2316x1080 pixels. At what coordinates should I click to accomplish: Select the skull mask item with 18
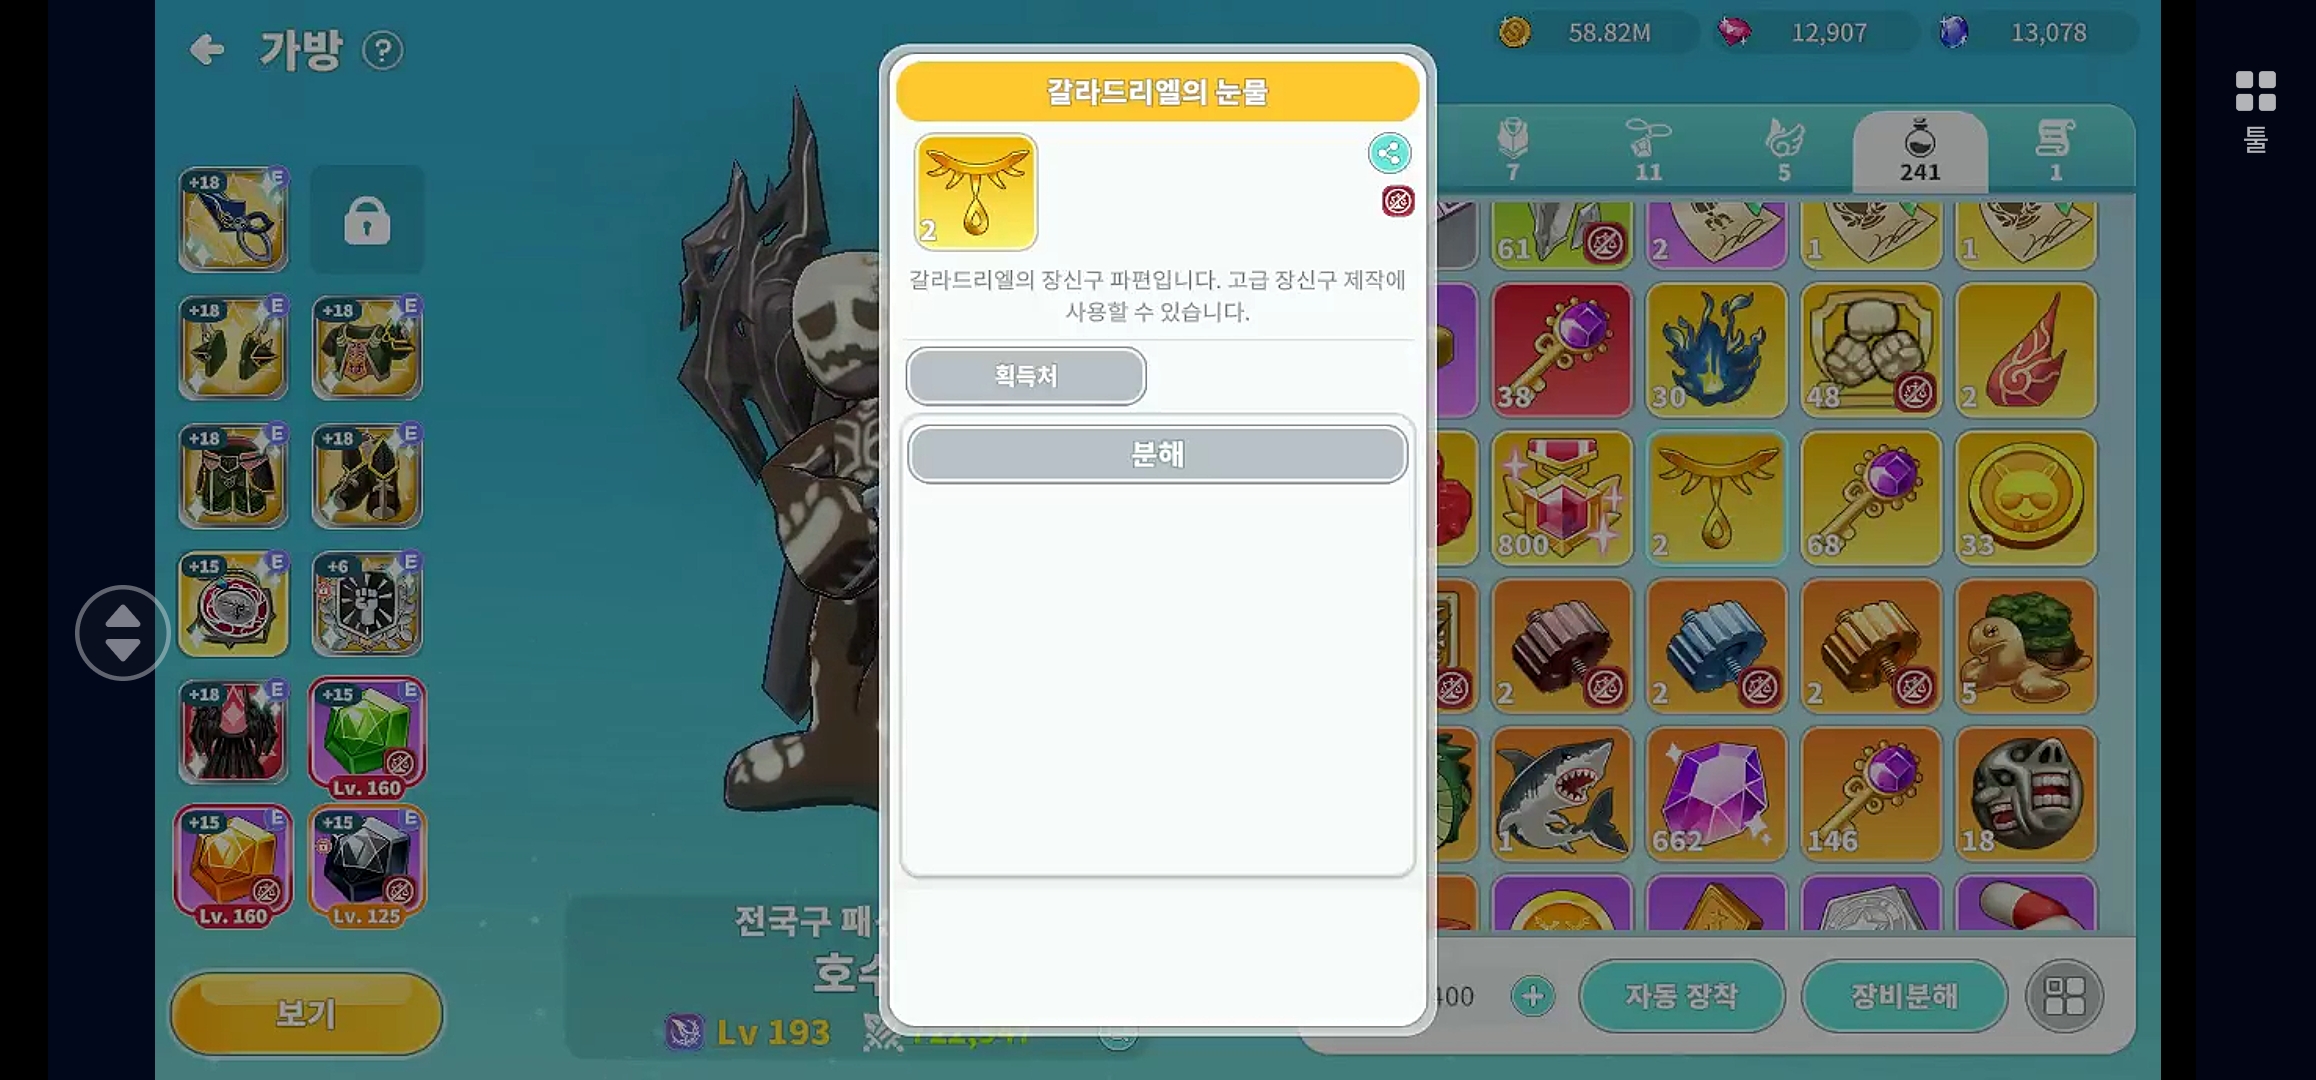[2025, 794]
